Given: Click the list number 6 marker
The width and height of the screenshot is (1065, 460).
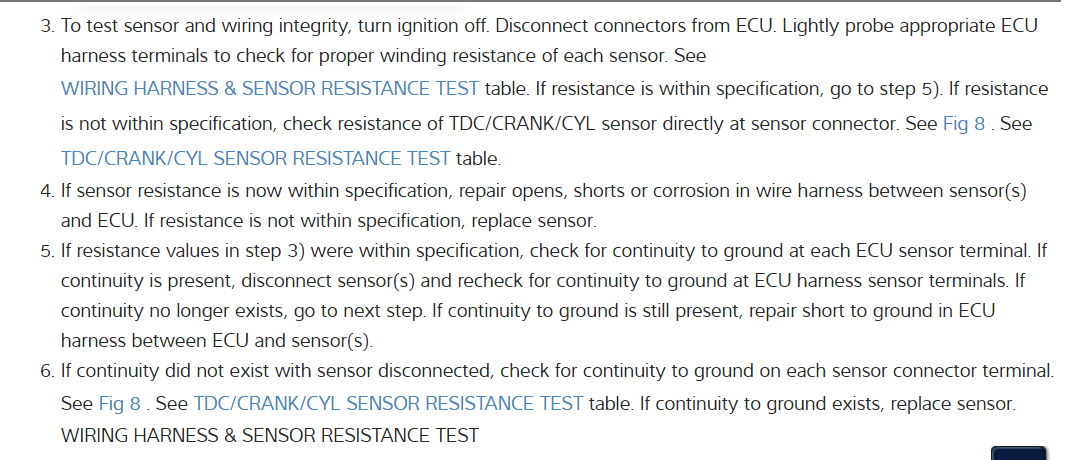Looking at the screenshot, I should [47, 372].
